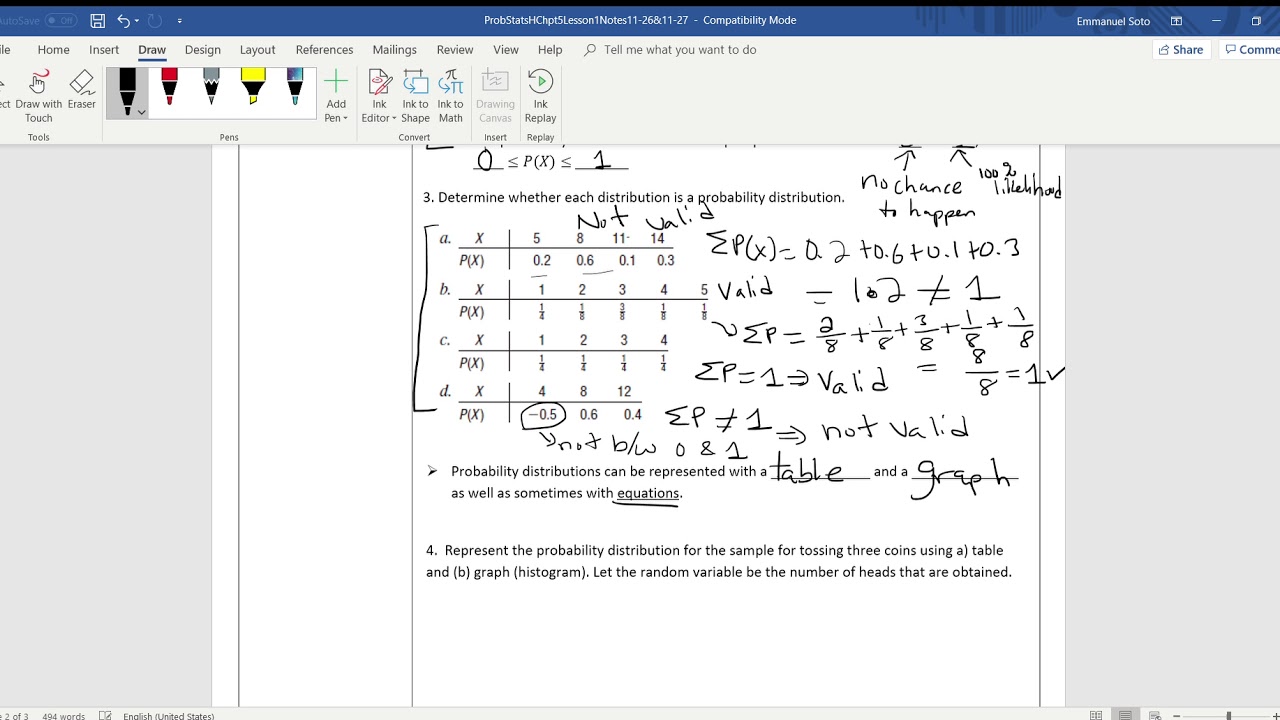Open the Review tab
Viewport: 1280px width, 720px height.
click(x=455, y=50)
